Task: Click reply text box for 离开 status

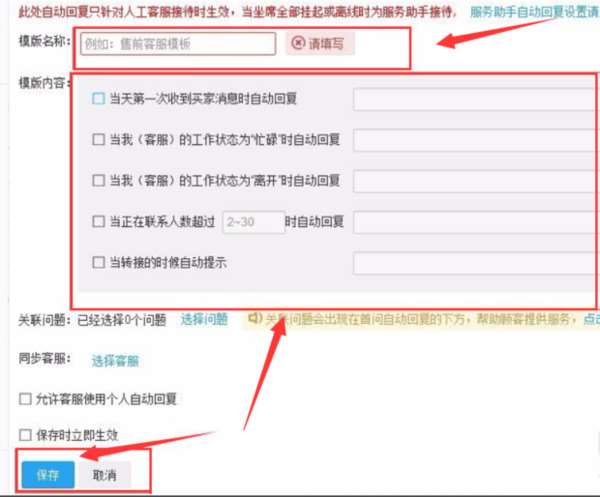Action: (x=474, y=181)
